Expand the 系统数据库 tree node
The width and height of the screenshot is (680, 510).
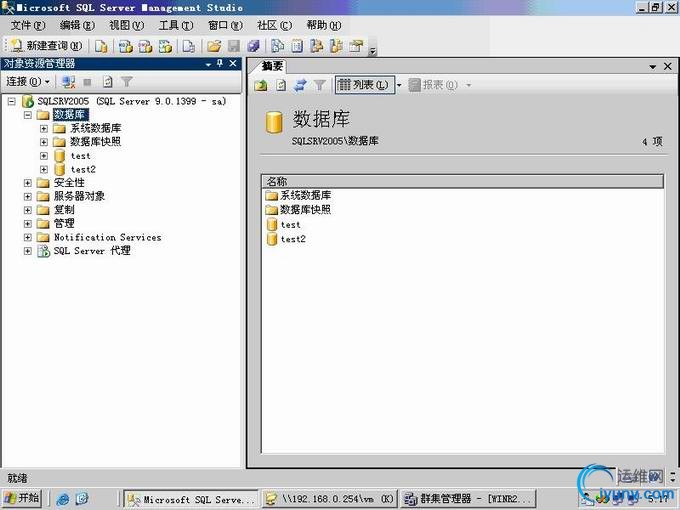[x=44, y=128]
